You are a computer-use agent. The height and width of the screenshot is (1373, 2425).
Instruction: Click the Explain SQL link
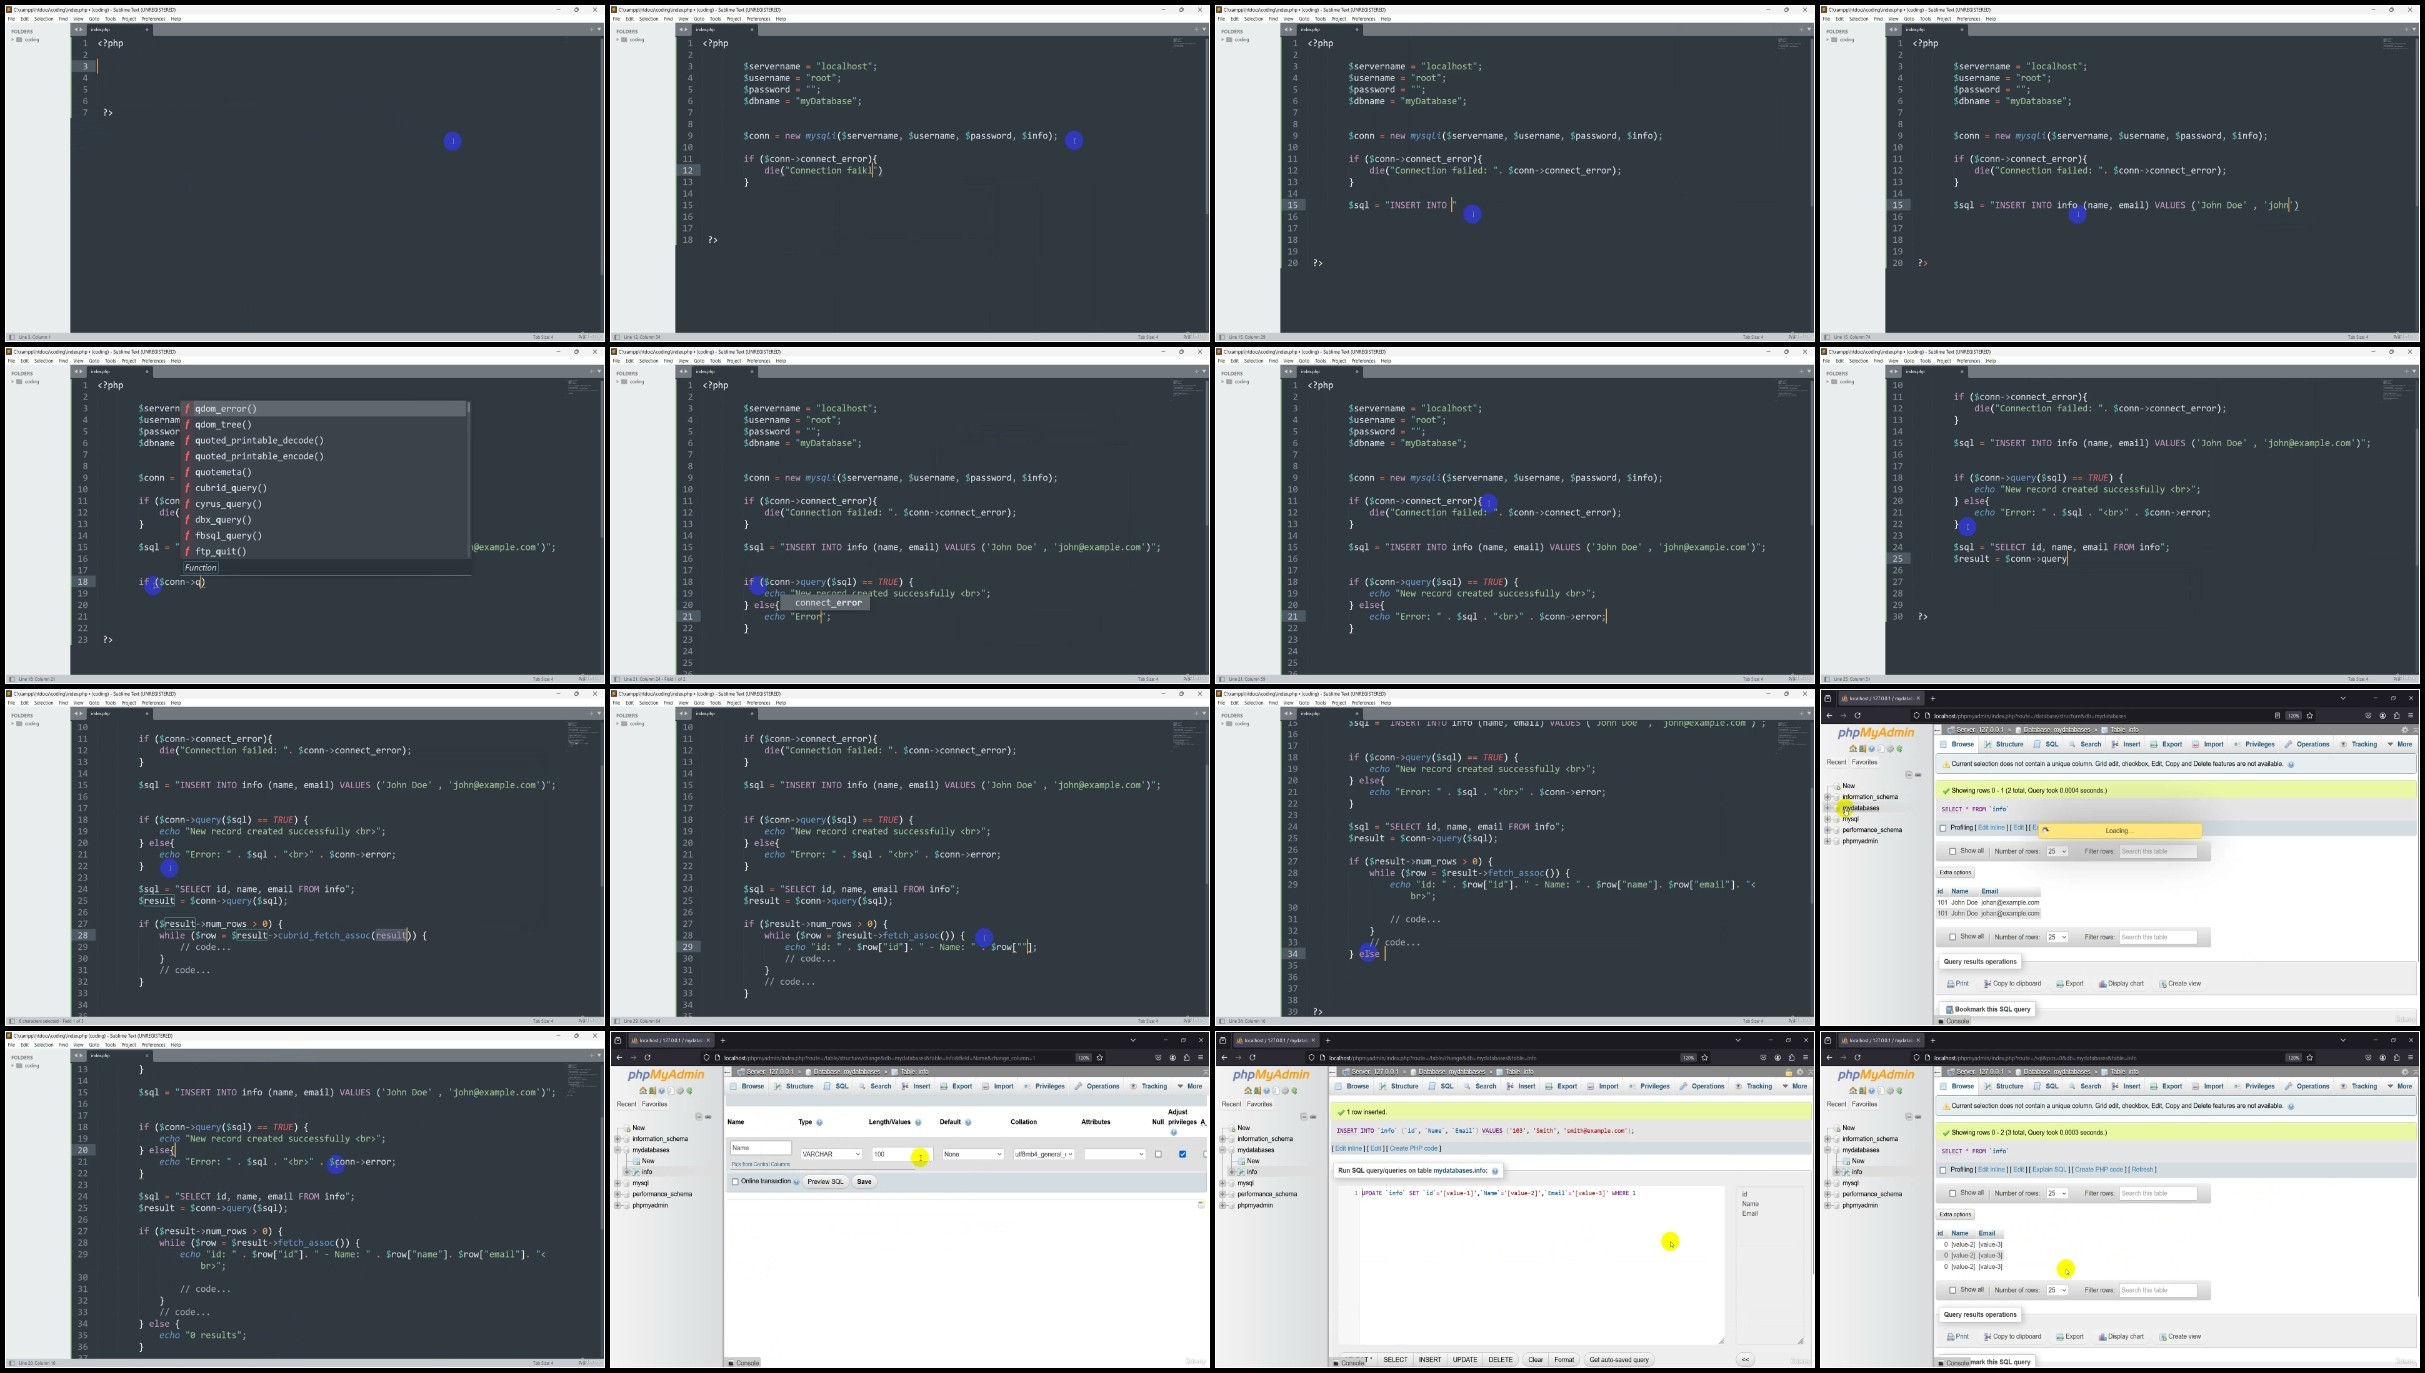(x=2048, y=1170)
